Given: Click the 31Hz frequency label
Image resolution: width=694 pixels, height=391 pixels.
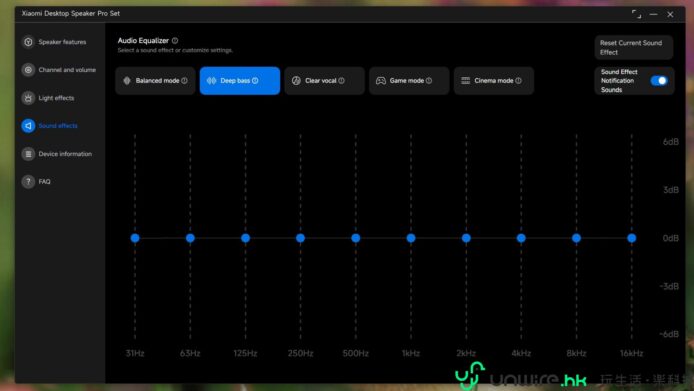Looking at the screenshot, I should point(135,353).
